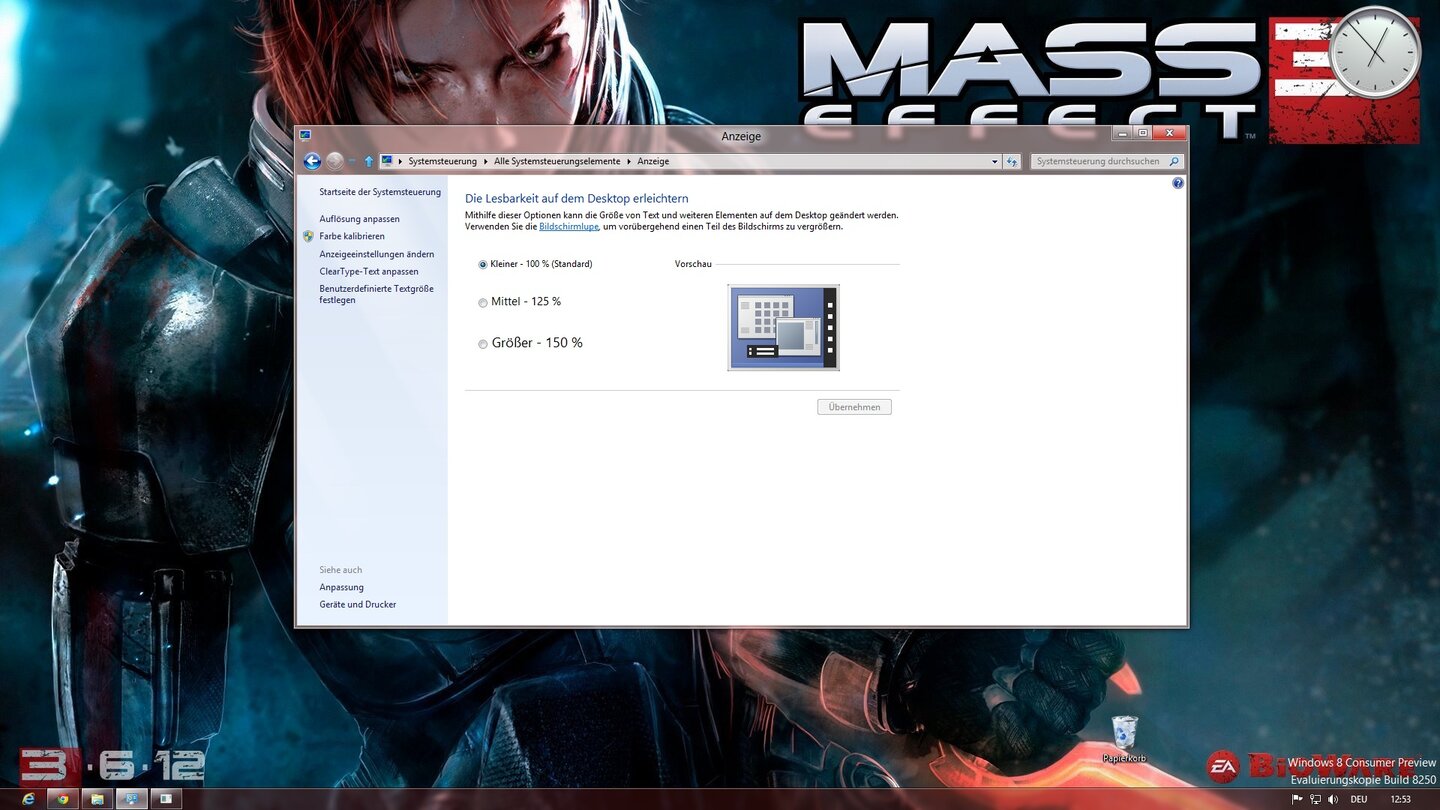The height and width of the screenshot is (810, 1440).
Task: Click the shield icon beside Farbe kalibrieren
Action: point(308,237)
